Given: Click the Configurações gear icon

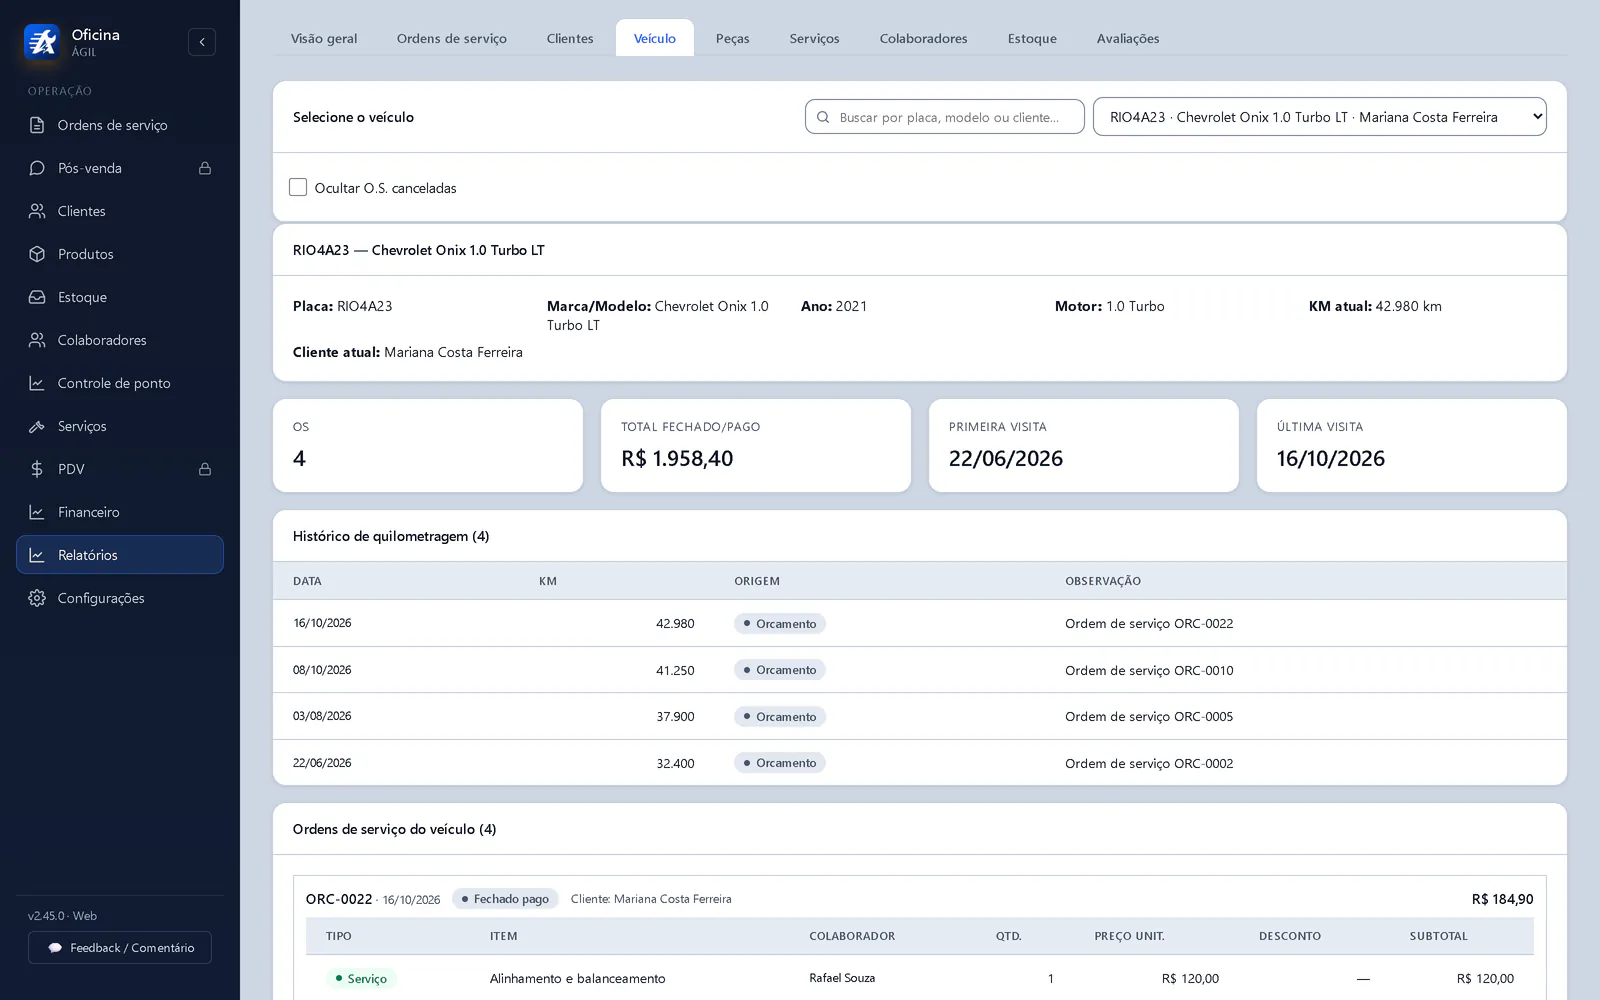Looking at the screenshot, I should (37, 598).
